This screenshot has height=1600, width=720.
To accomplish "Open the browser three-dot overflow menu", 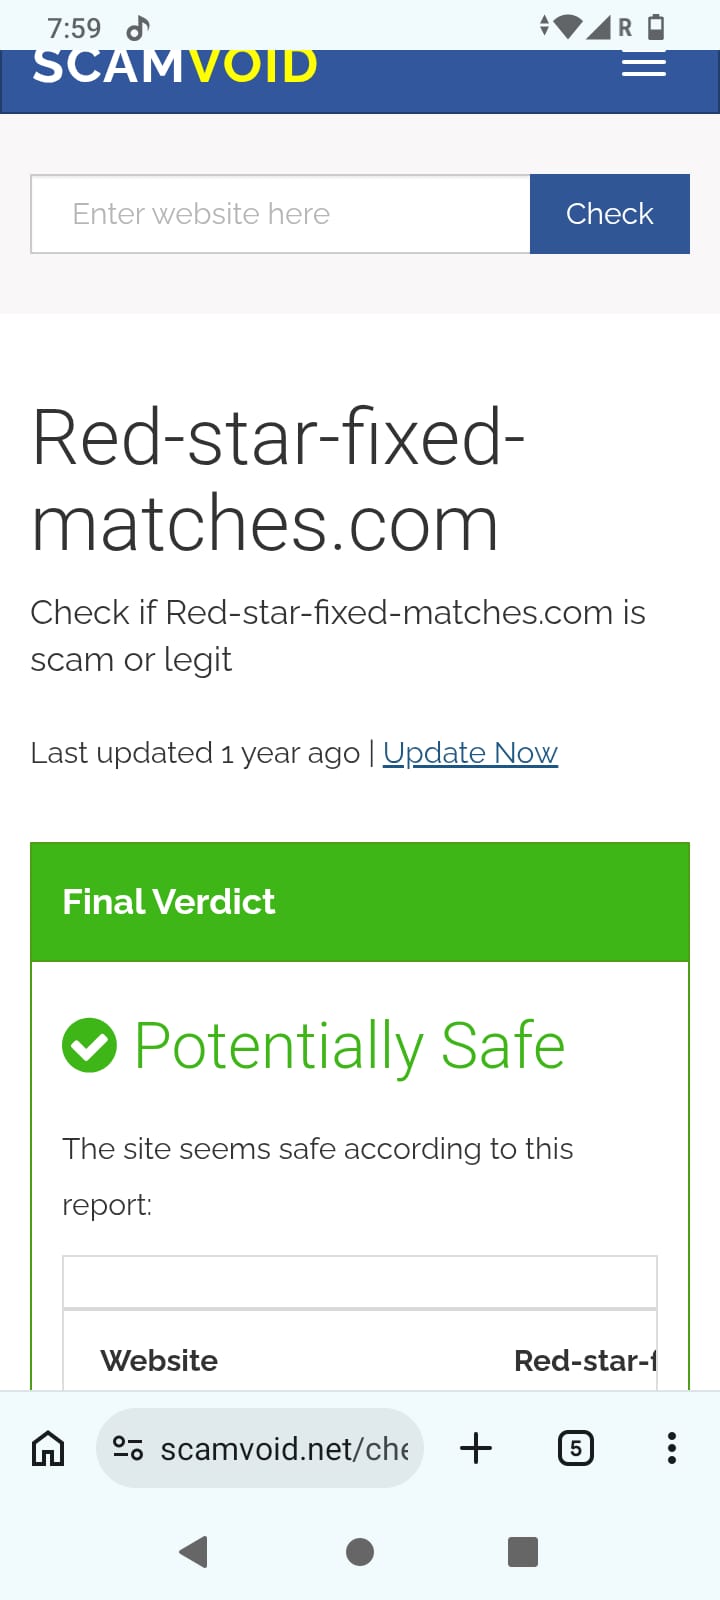I will click(671, 1448).
